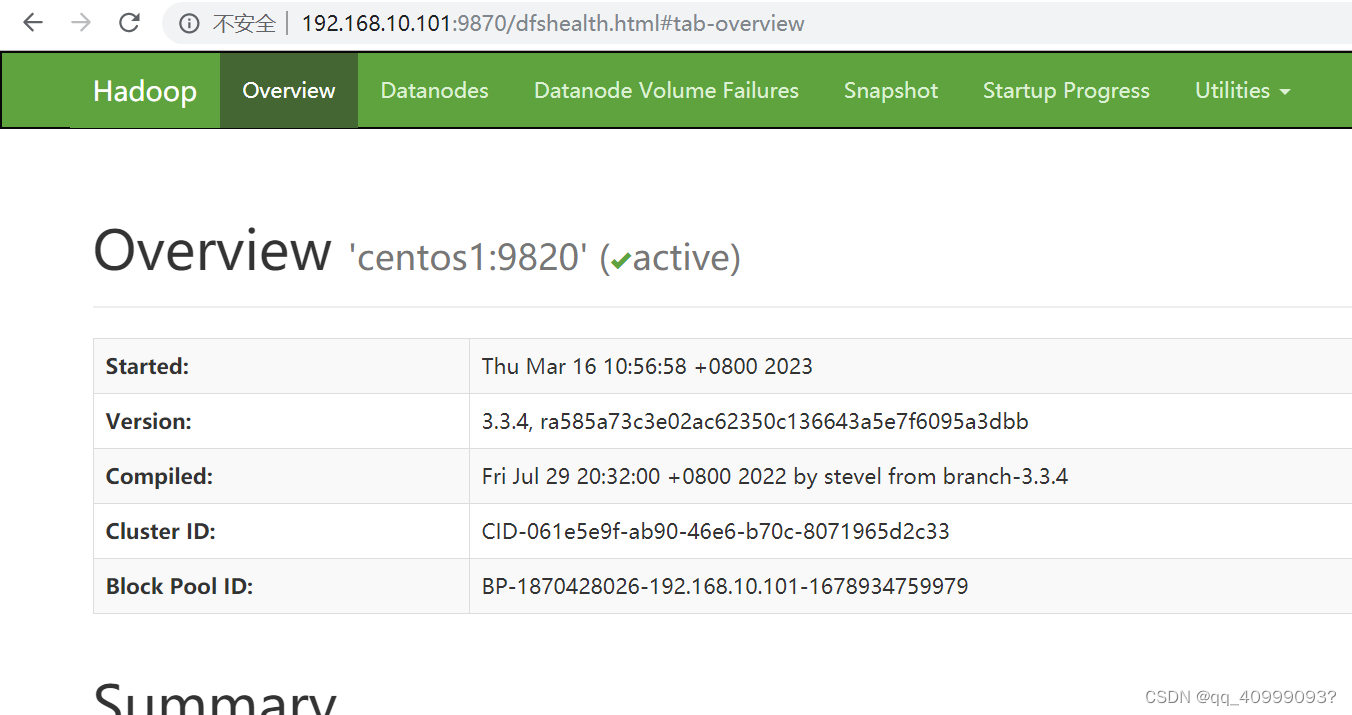The height and width of the screenshot is (715, 1352).
Task: Open the site security info popup
Action: tap(188, 23)
